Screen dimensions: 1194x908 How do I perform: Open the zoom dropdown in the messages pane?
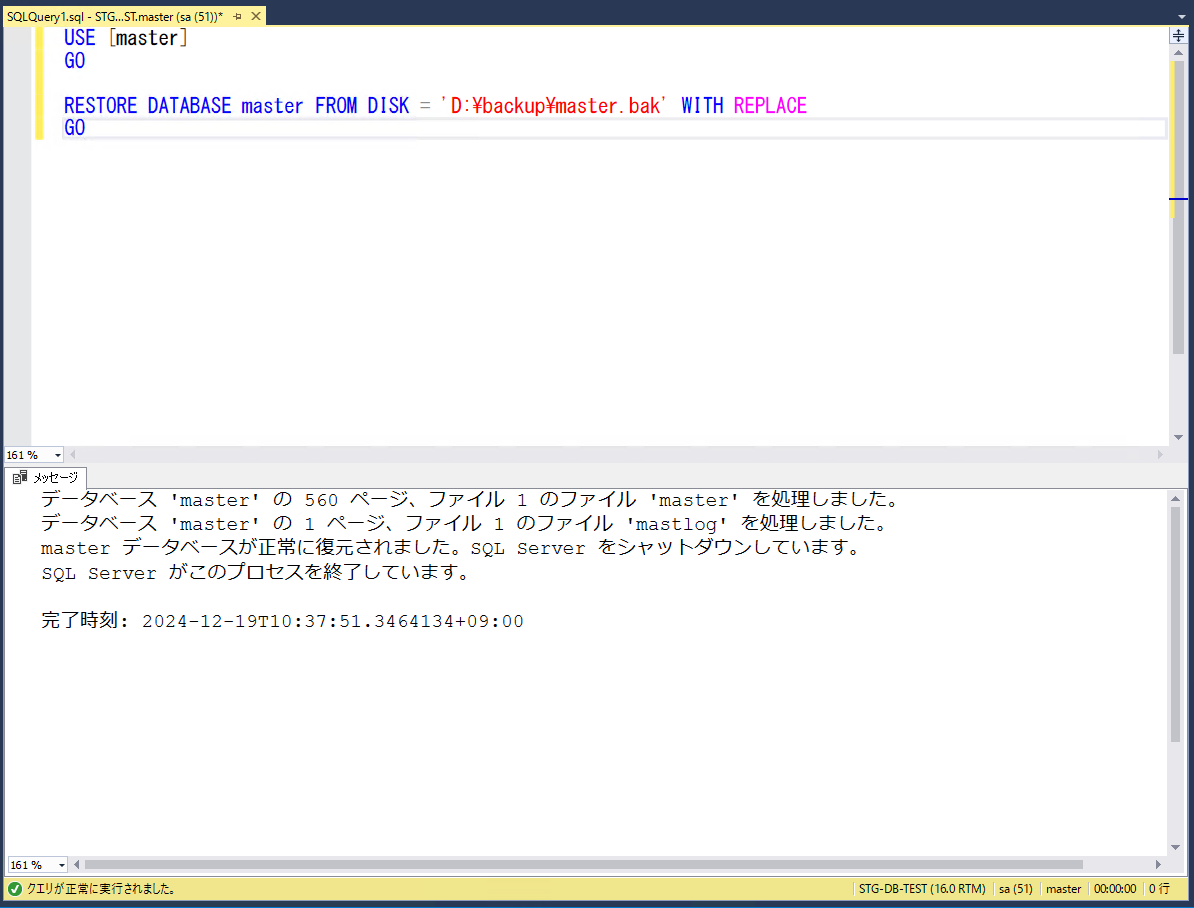click(x=37, y=864)
